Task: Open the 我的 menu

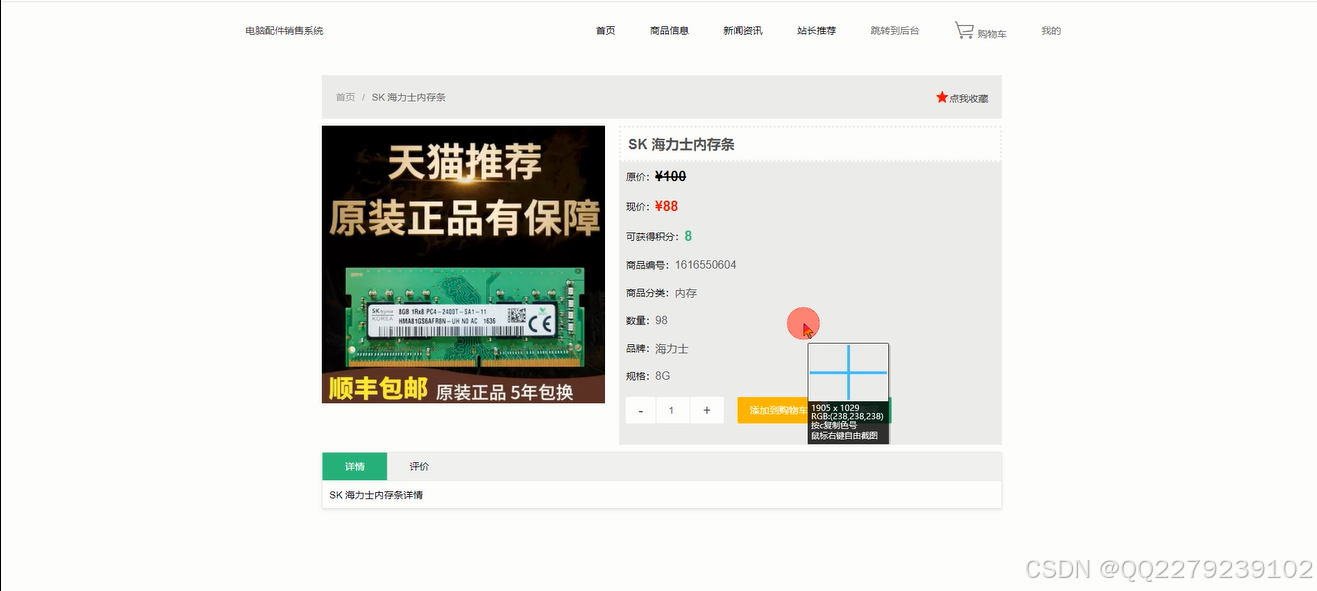Action: click(1051, 31)
